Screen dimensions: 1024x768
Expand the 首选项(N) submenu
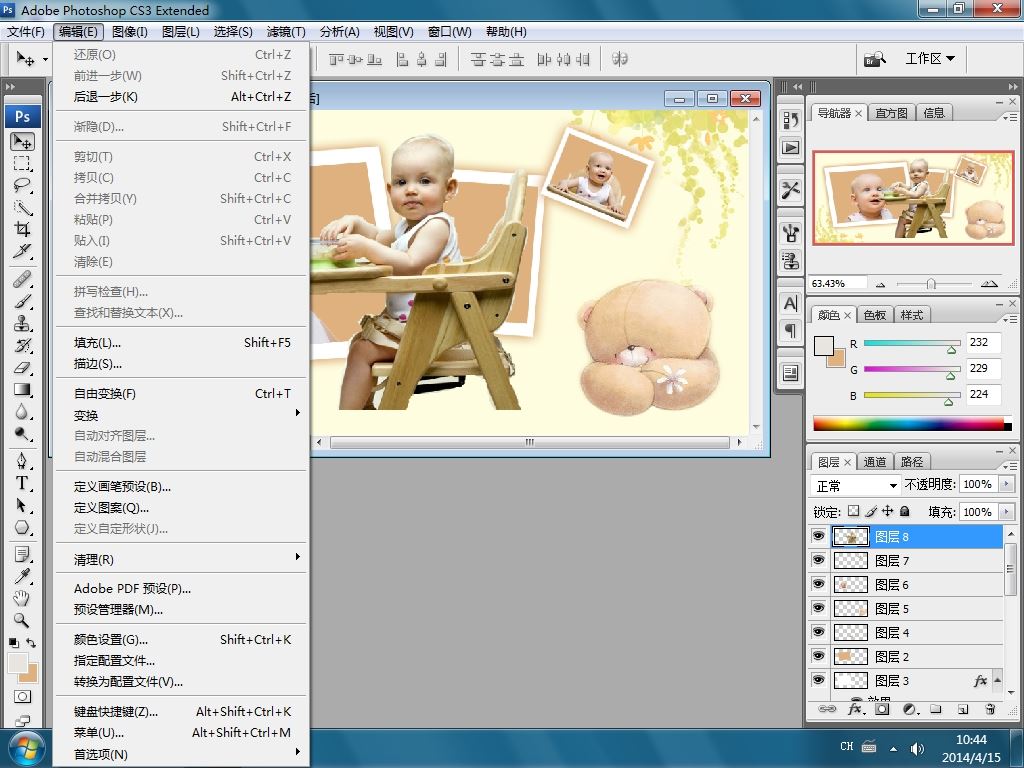tap(182, 754)
